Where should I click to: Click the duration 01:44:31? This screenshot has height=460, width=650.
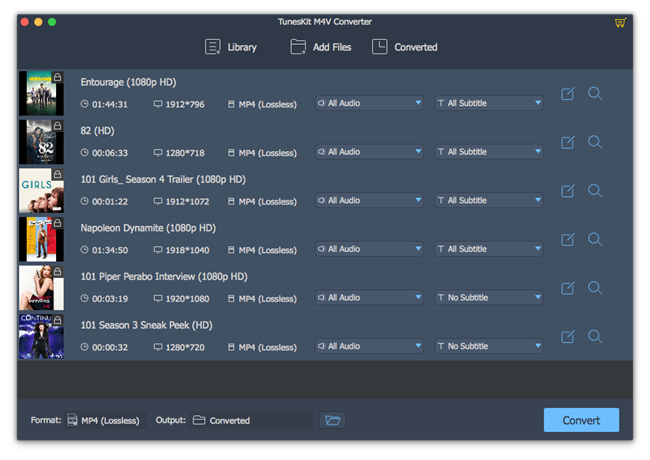109,104
